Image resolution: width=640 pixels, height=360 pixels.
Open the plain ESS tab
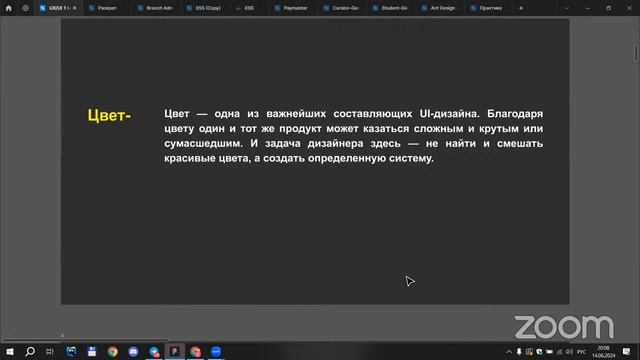246,8
